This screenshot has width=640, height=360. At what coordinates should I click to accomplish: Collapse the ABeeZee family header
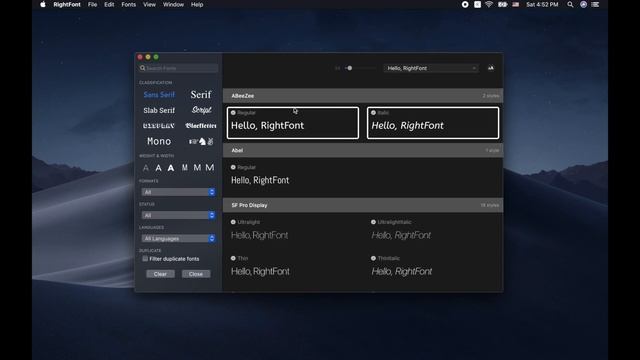tap(363, 96)
